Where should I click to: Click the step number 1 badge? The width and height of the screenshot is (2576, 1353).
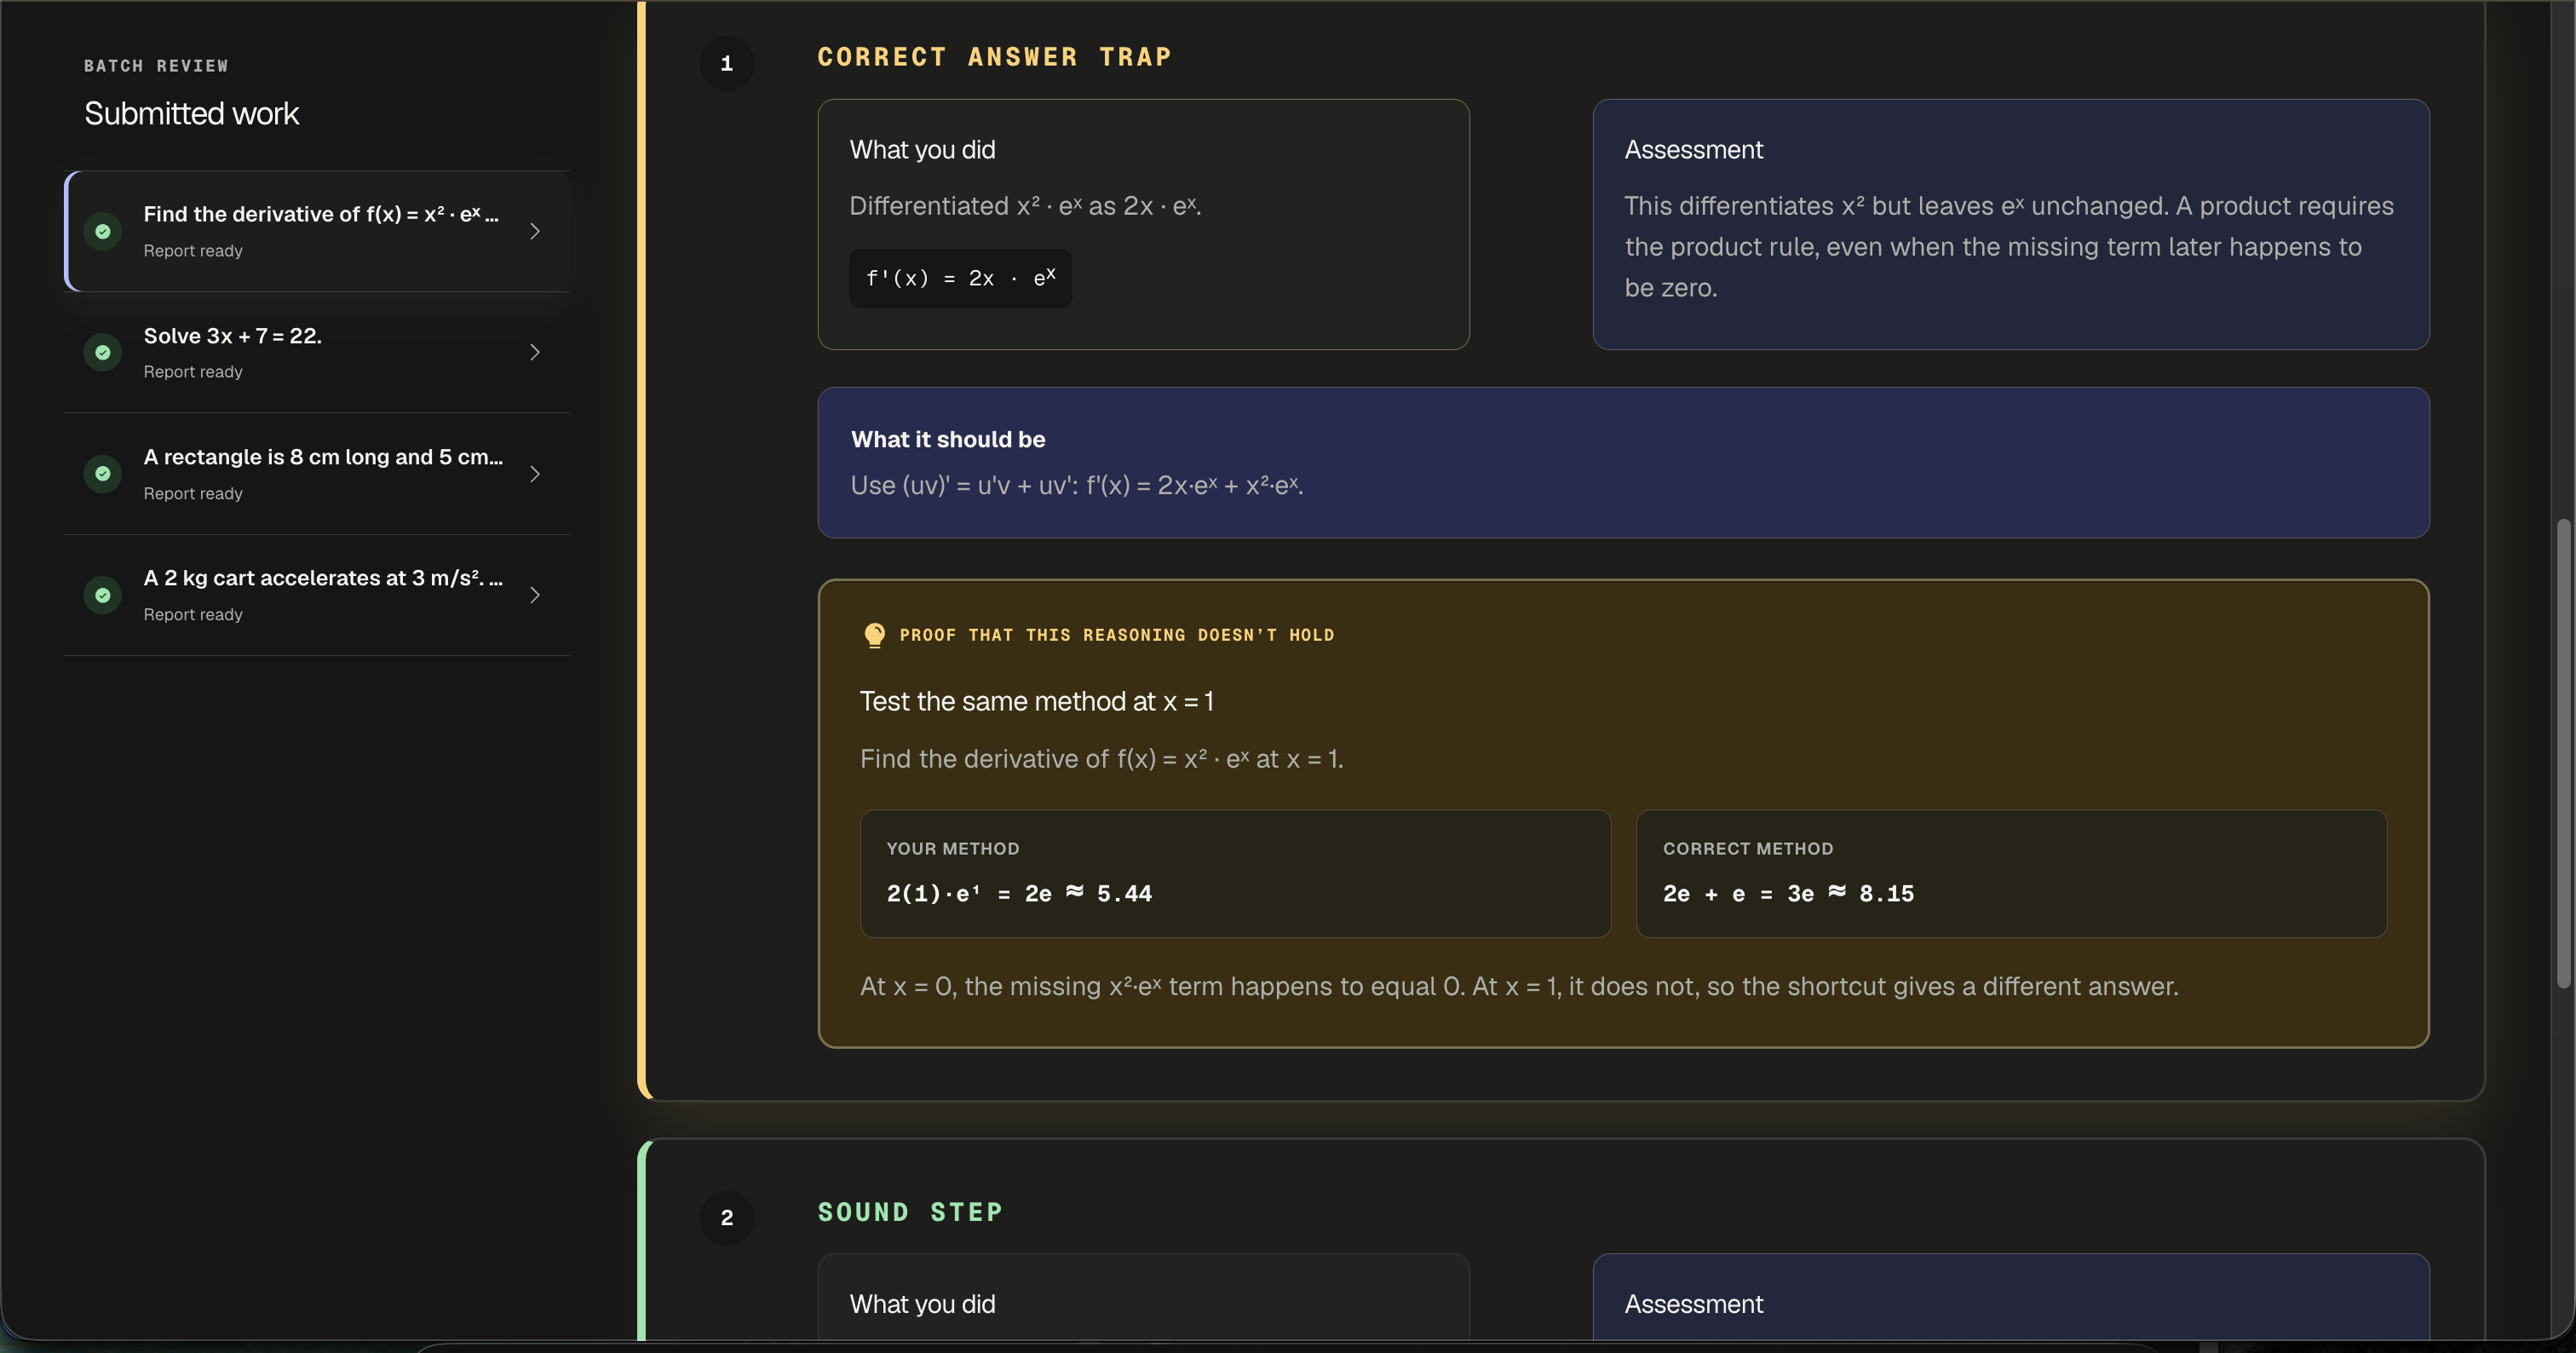coord(727,64)
